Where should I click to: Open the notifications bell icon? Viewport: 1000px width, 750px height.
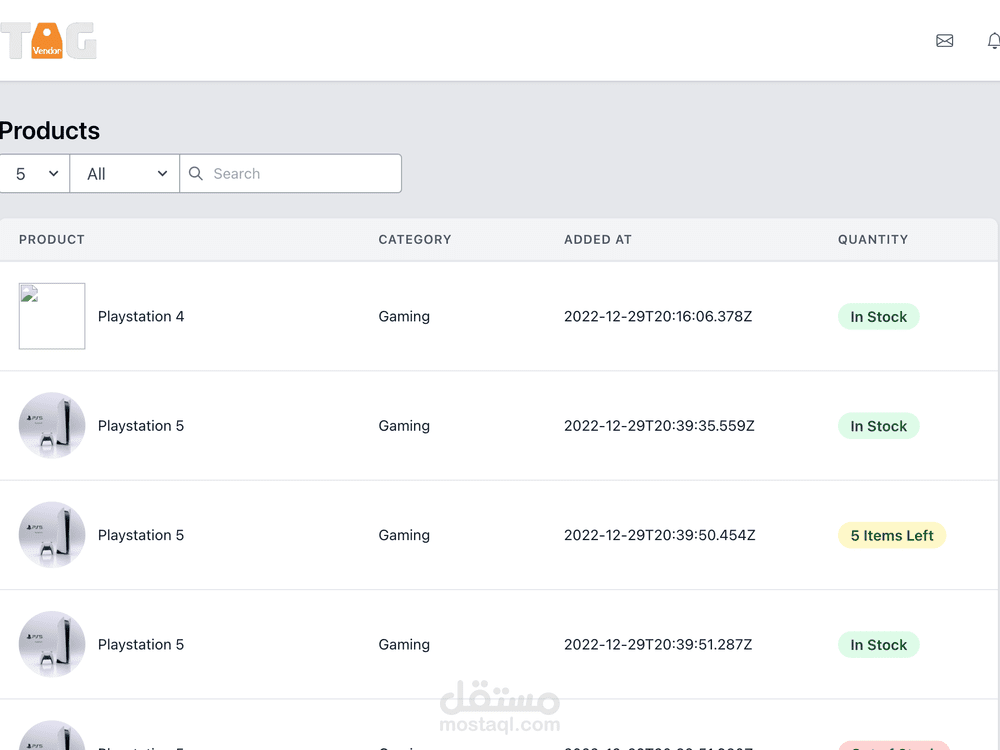coord(994,41)
